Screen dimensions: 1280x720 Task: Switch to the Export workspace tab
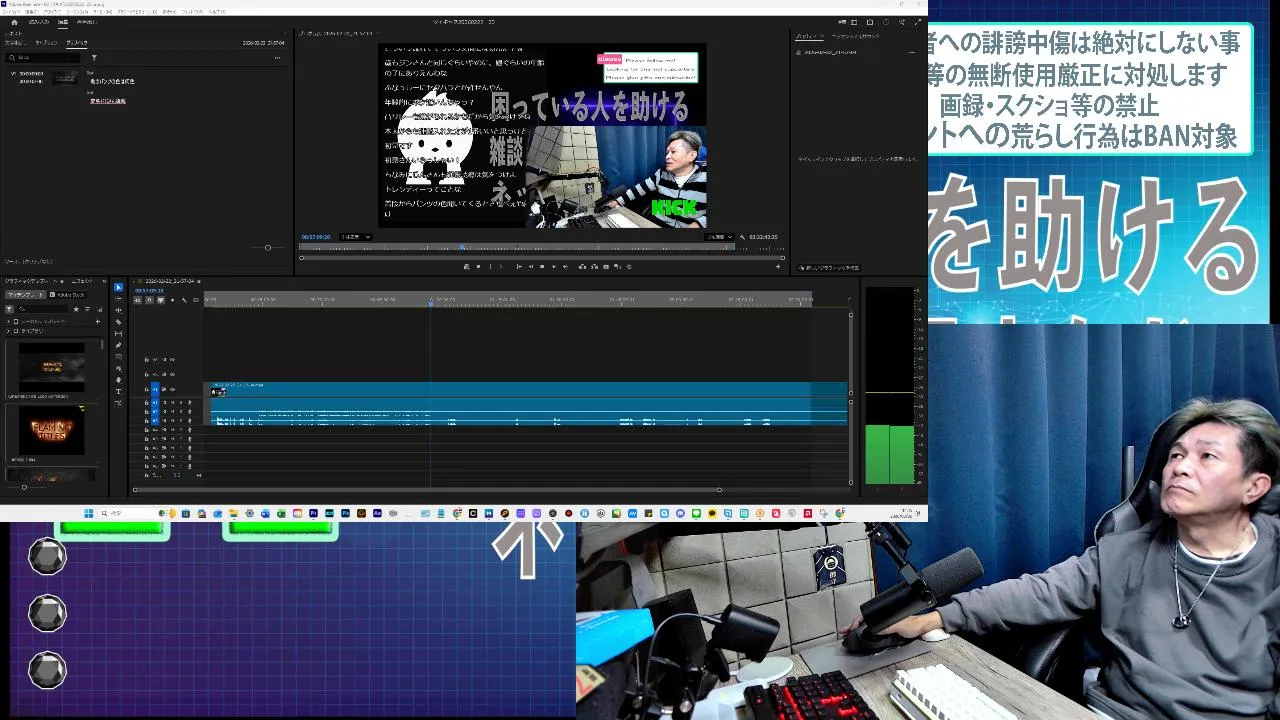click(x=87, y=22)
